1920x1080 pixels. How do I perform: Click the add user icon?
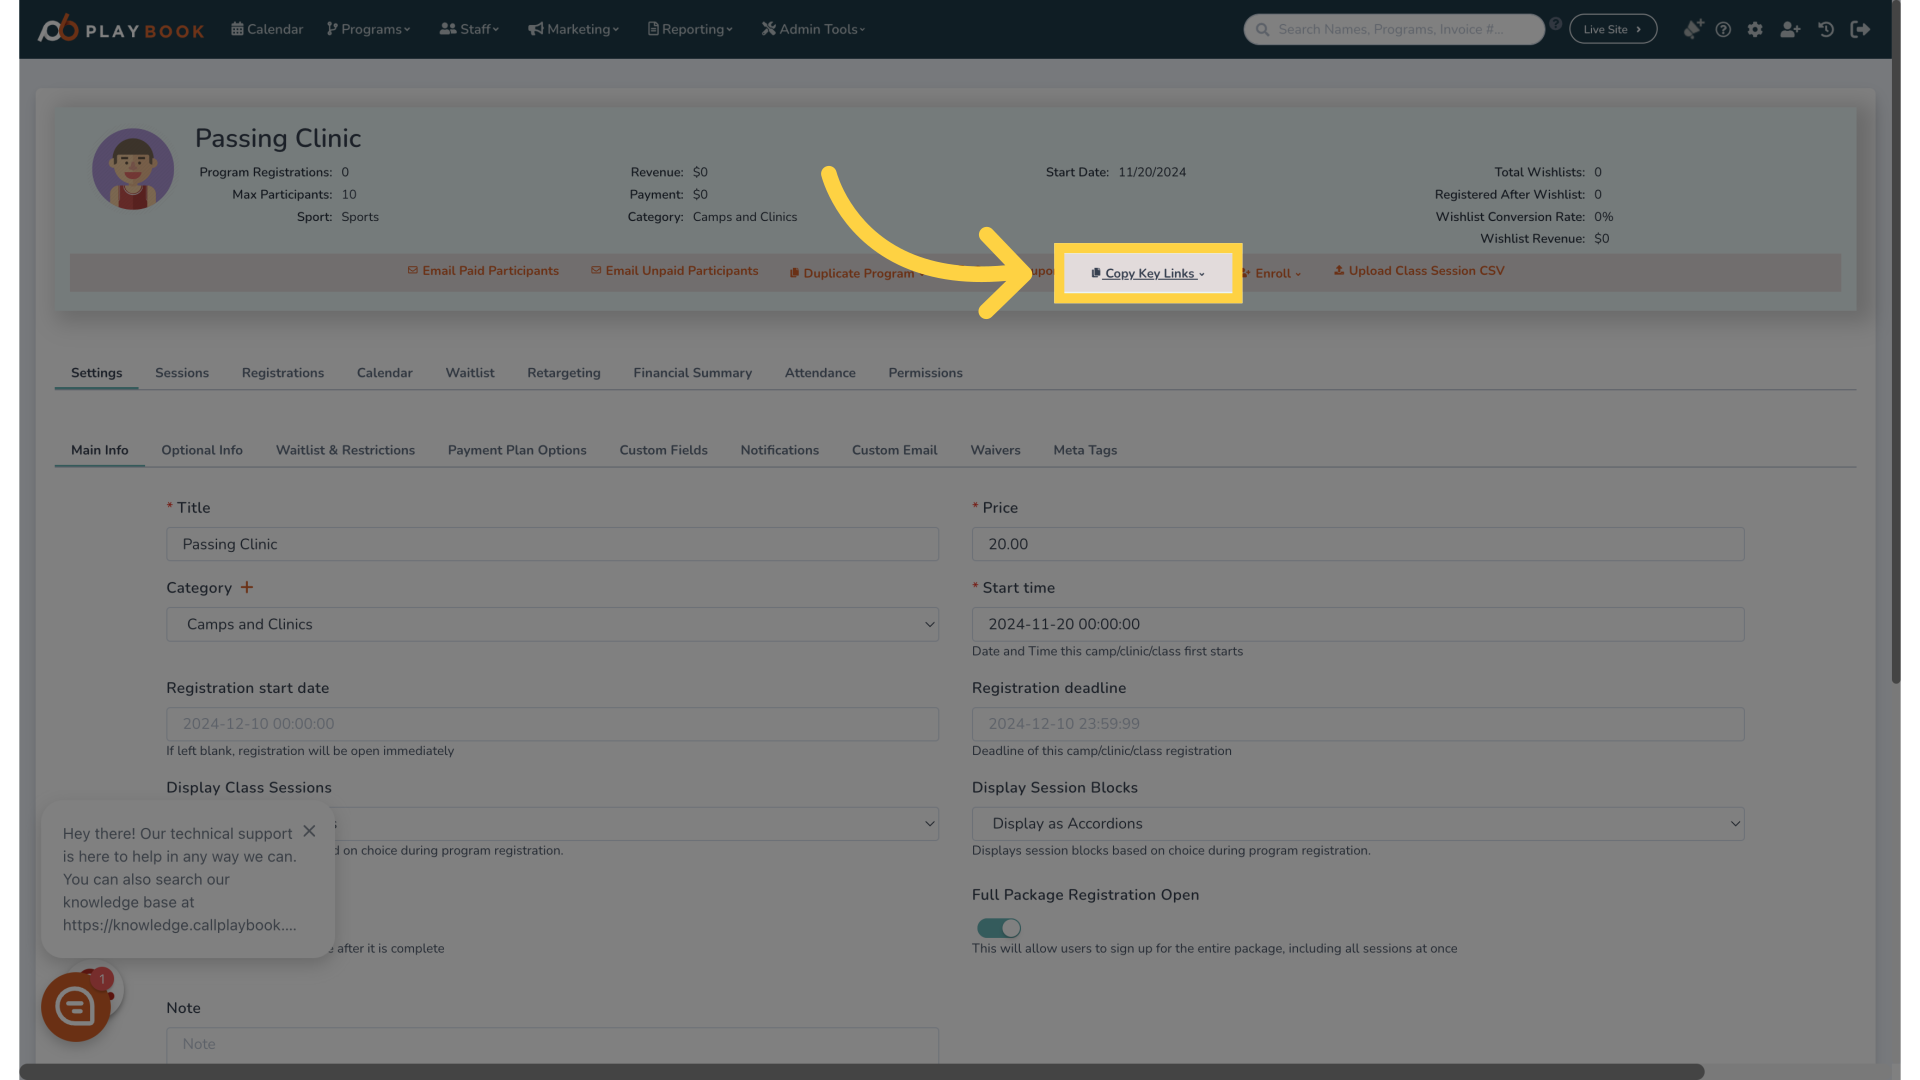point(1790,29)
